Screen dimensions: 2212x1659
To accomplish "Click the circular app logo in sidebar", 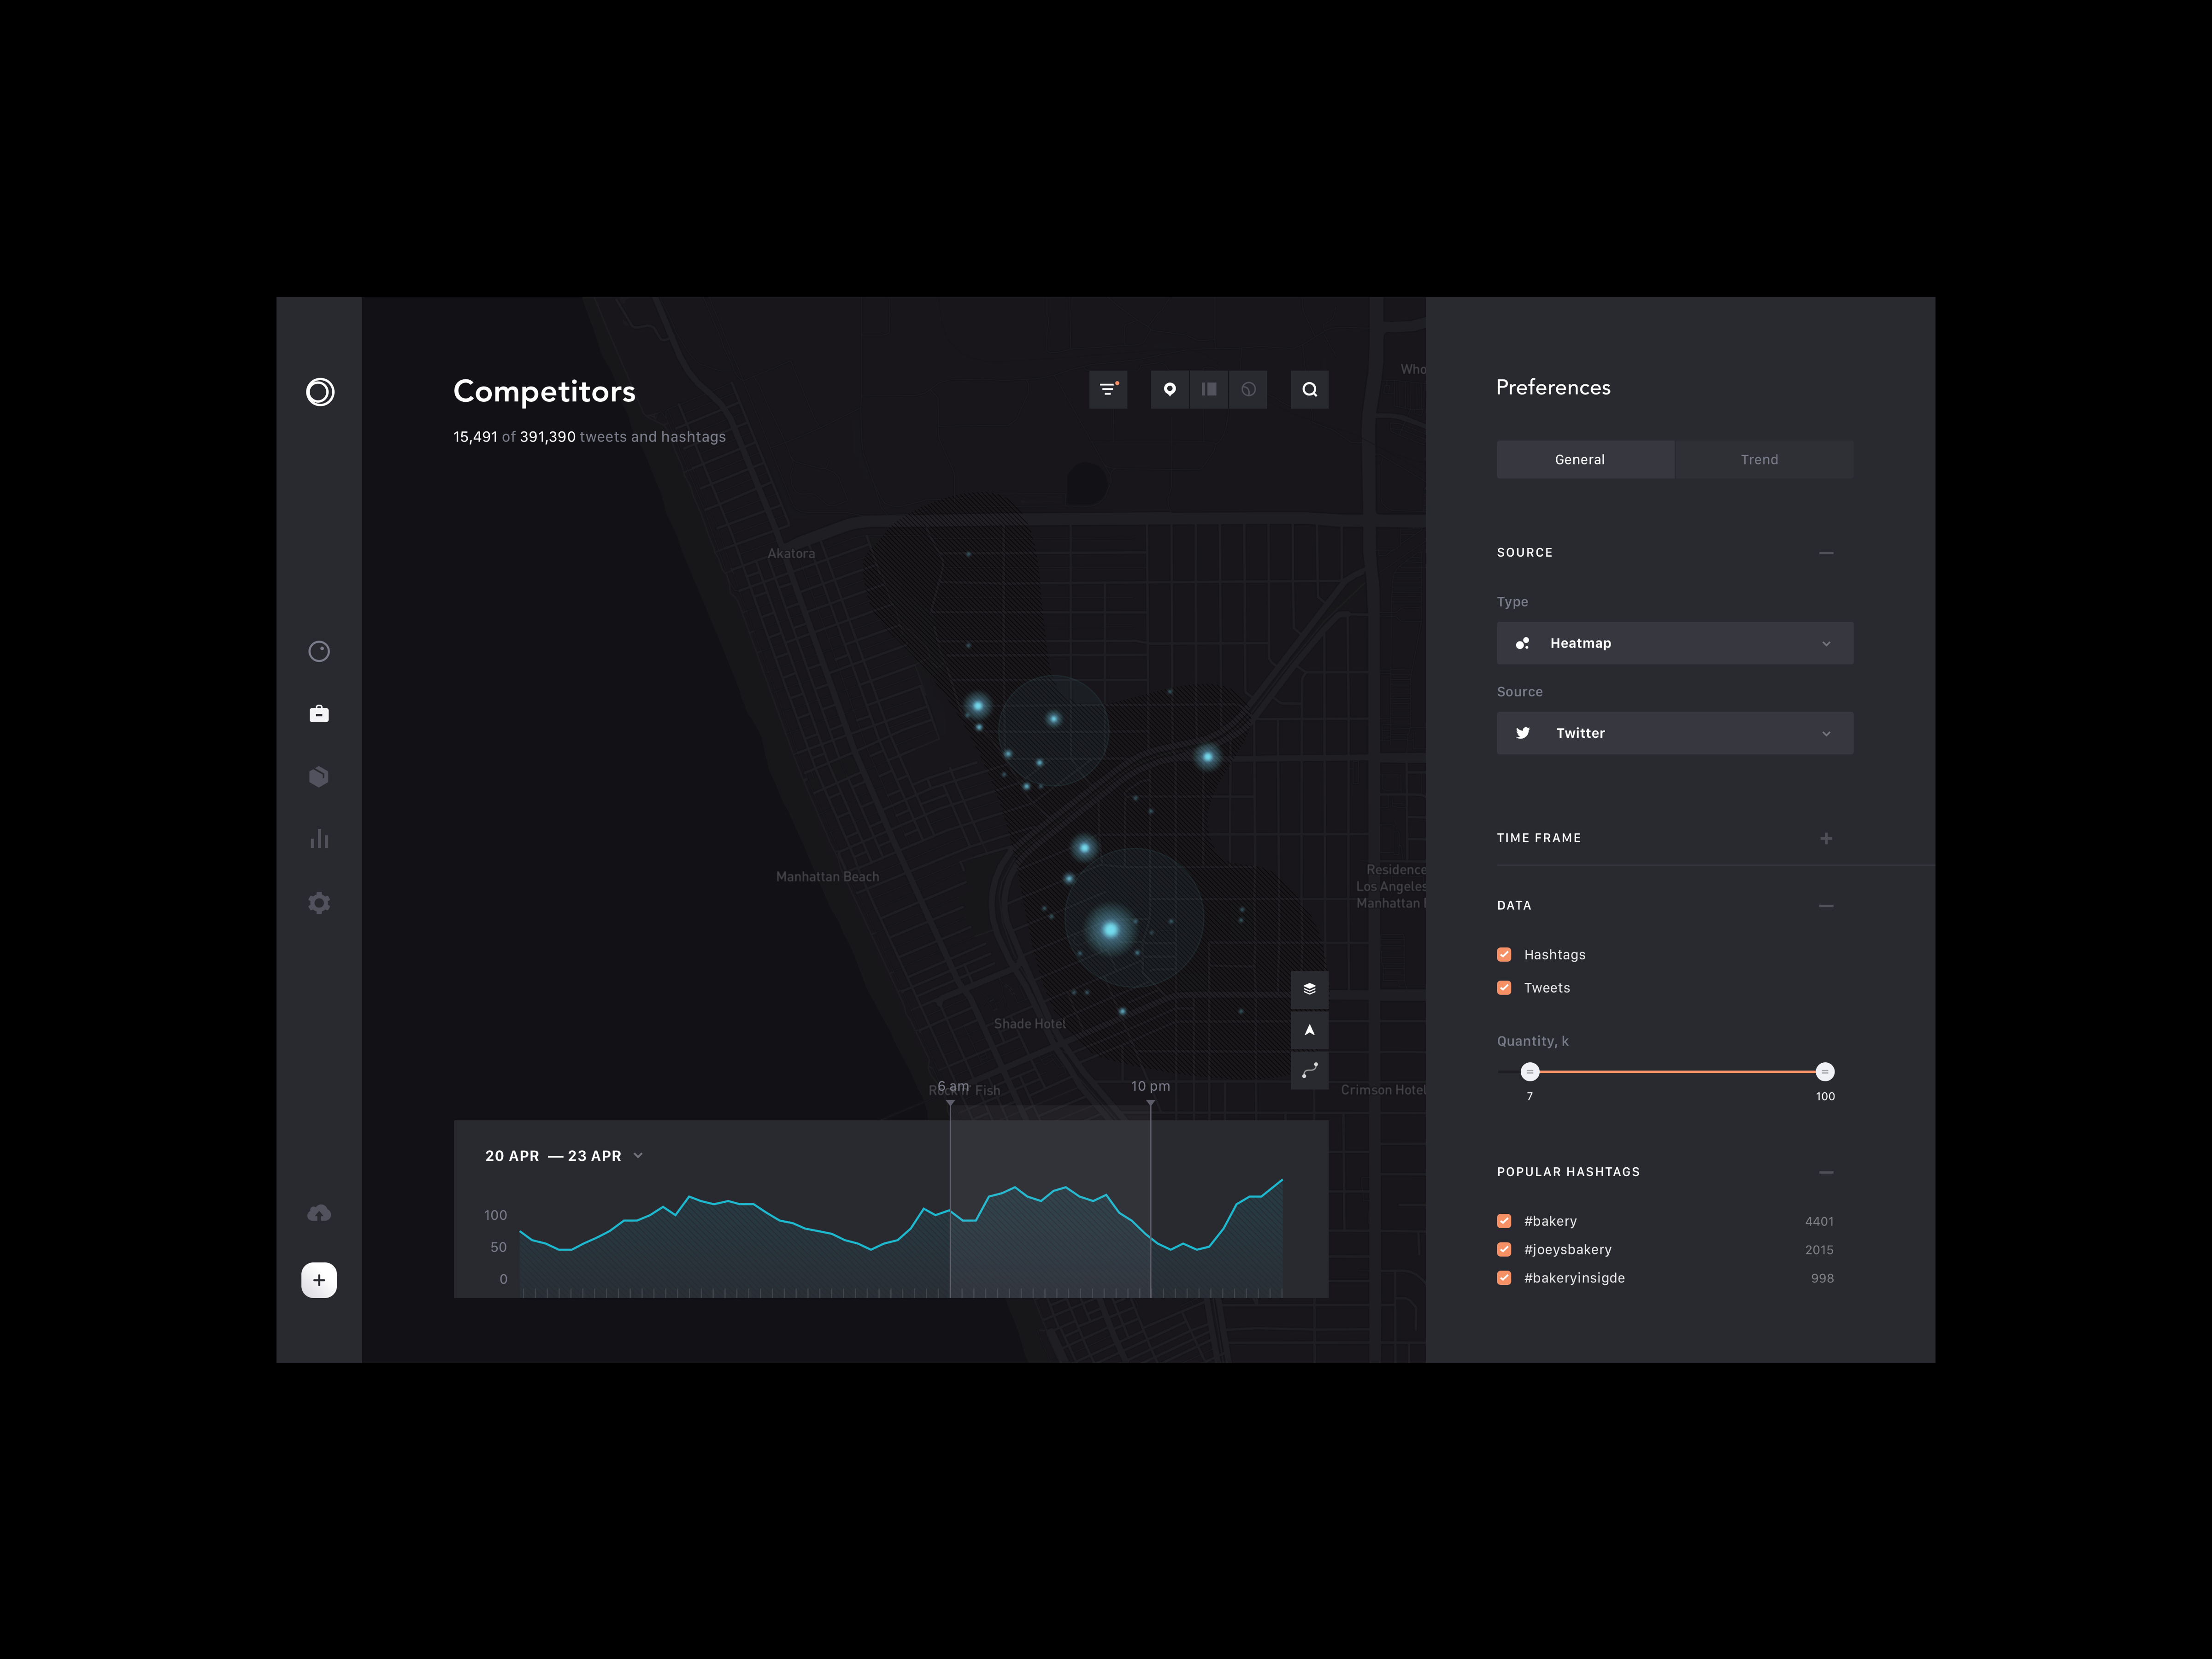I will click(x=320, y=392).
